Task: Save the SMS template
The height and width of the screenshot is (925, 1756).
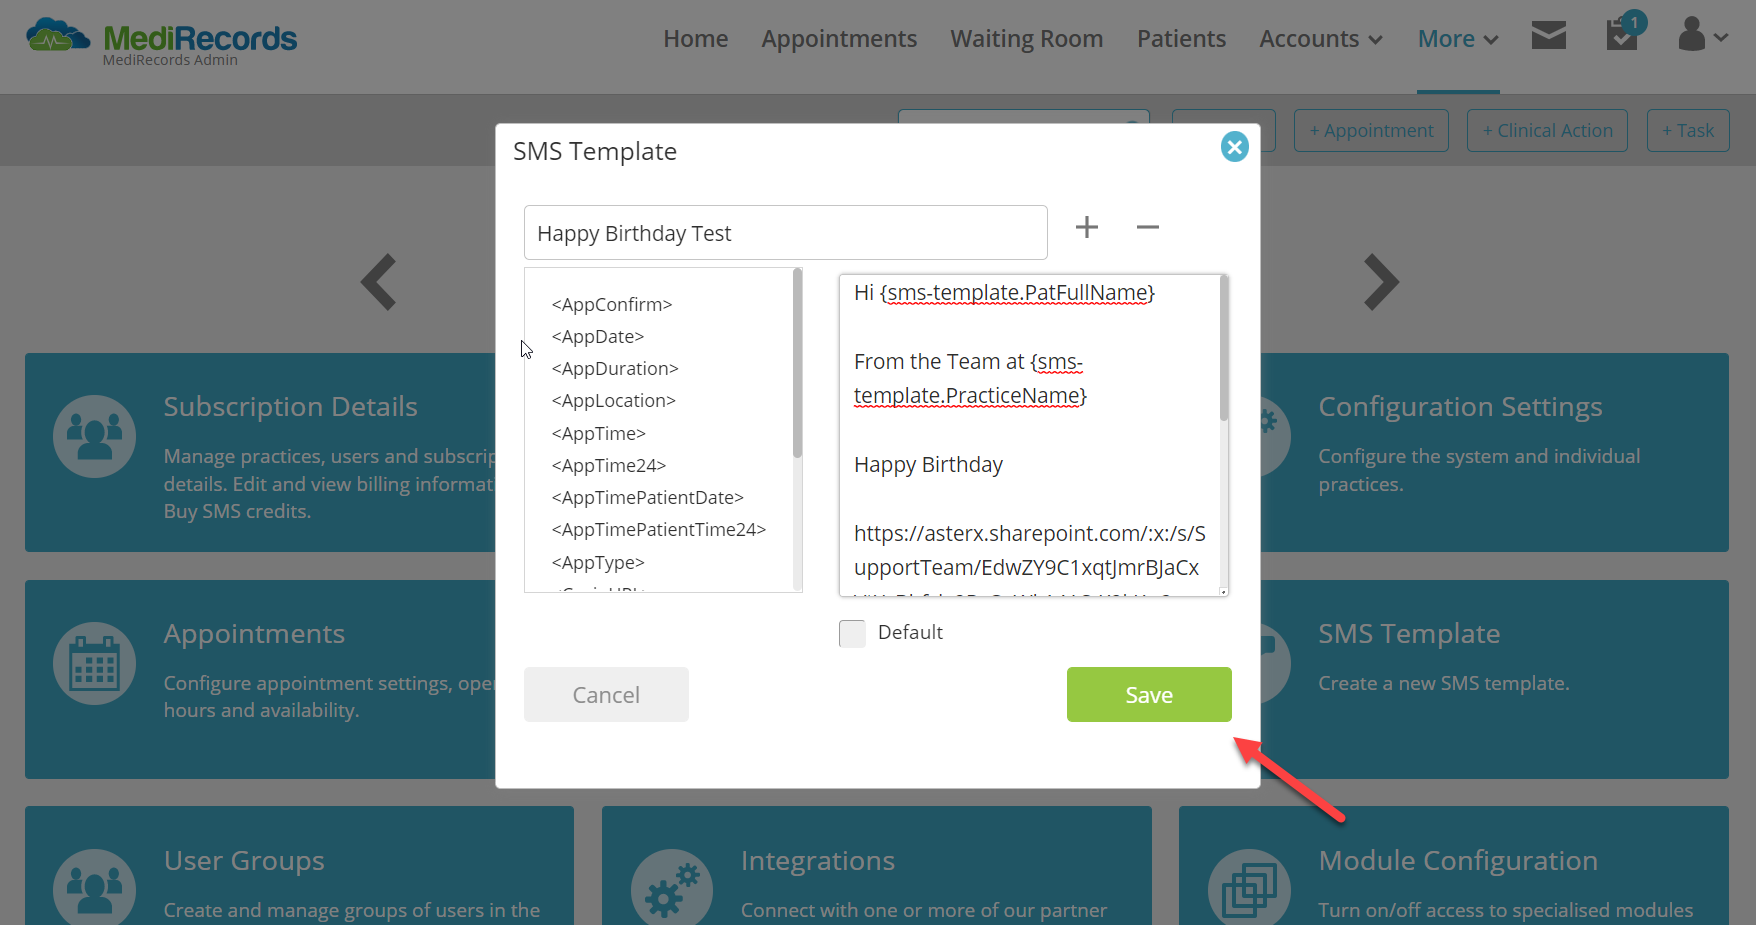Action: (1149, 694)
